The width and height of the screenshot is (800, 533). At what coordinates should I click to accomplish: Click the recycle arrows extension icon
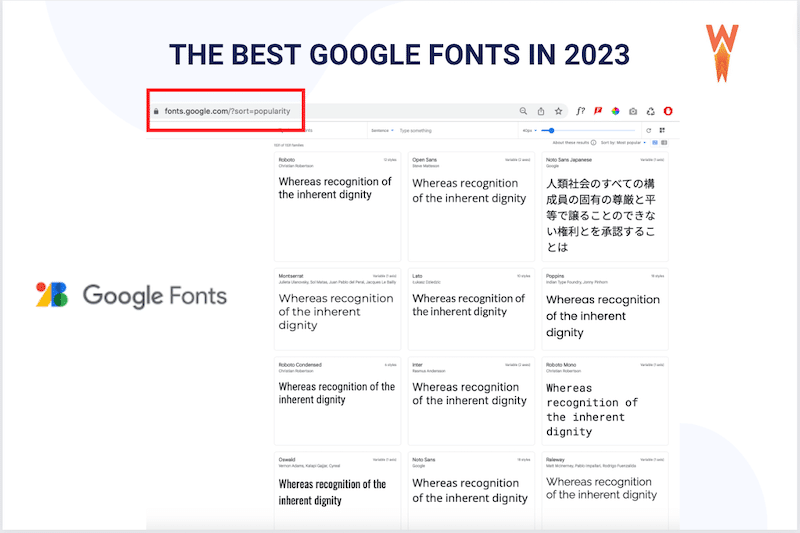(651, 111)
